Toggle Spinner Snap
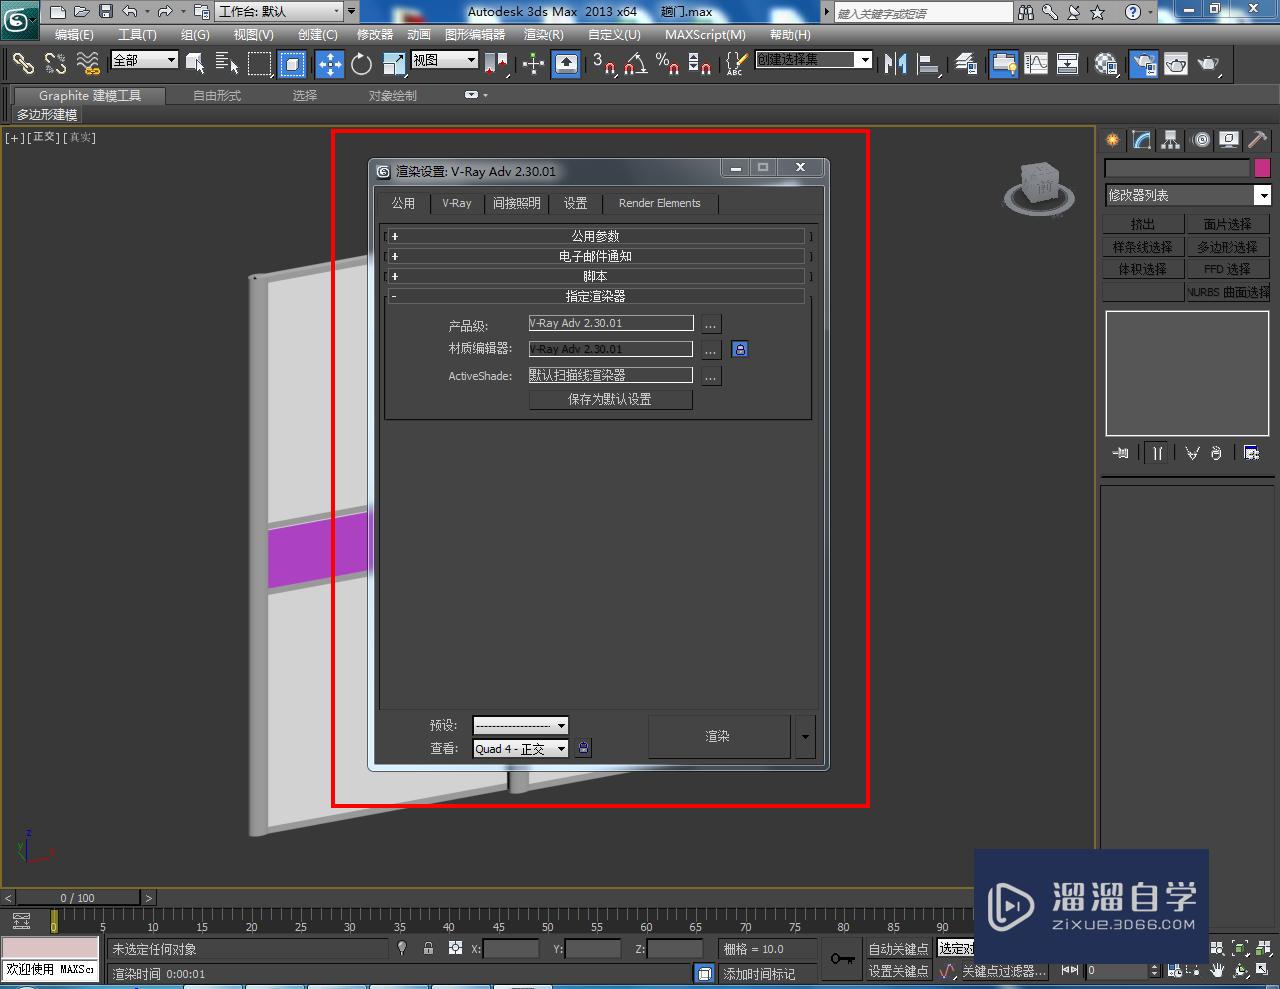 point(700,64)
